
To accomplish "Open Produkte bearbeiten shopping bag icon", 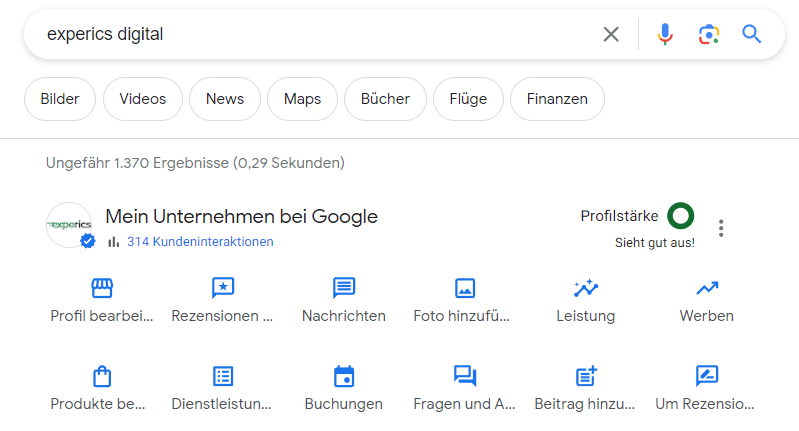I will pos(102,376).
